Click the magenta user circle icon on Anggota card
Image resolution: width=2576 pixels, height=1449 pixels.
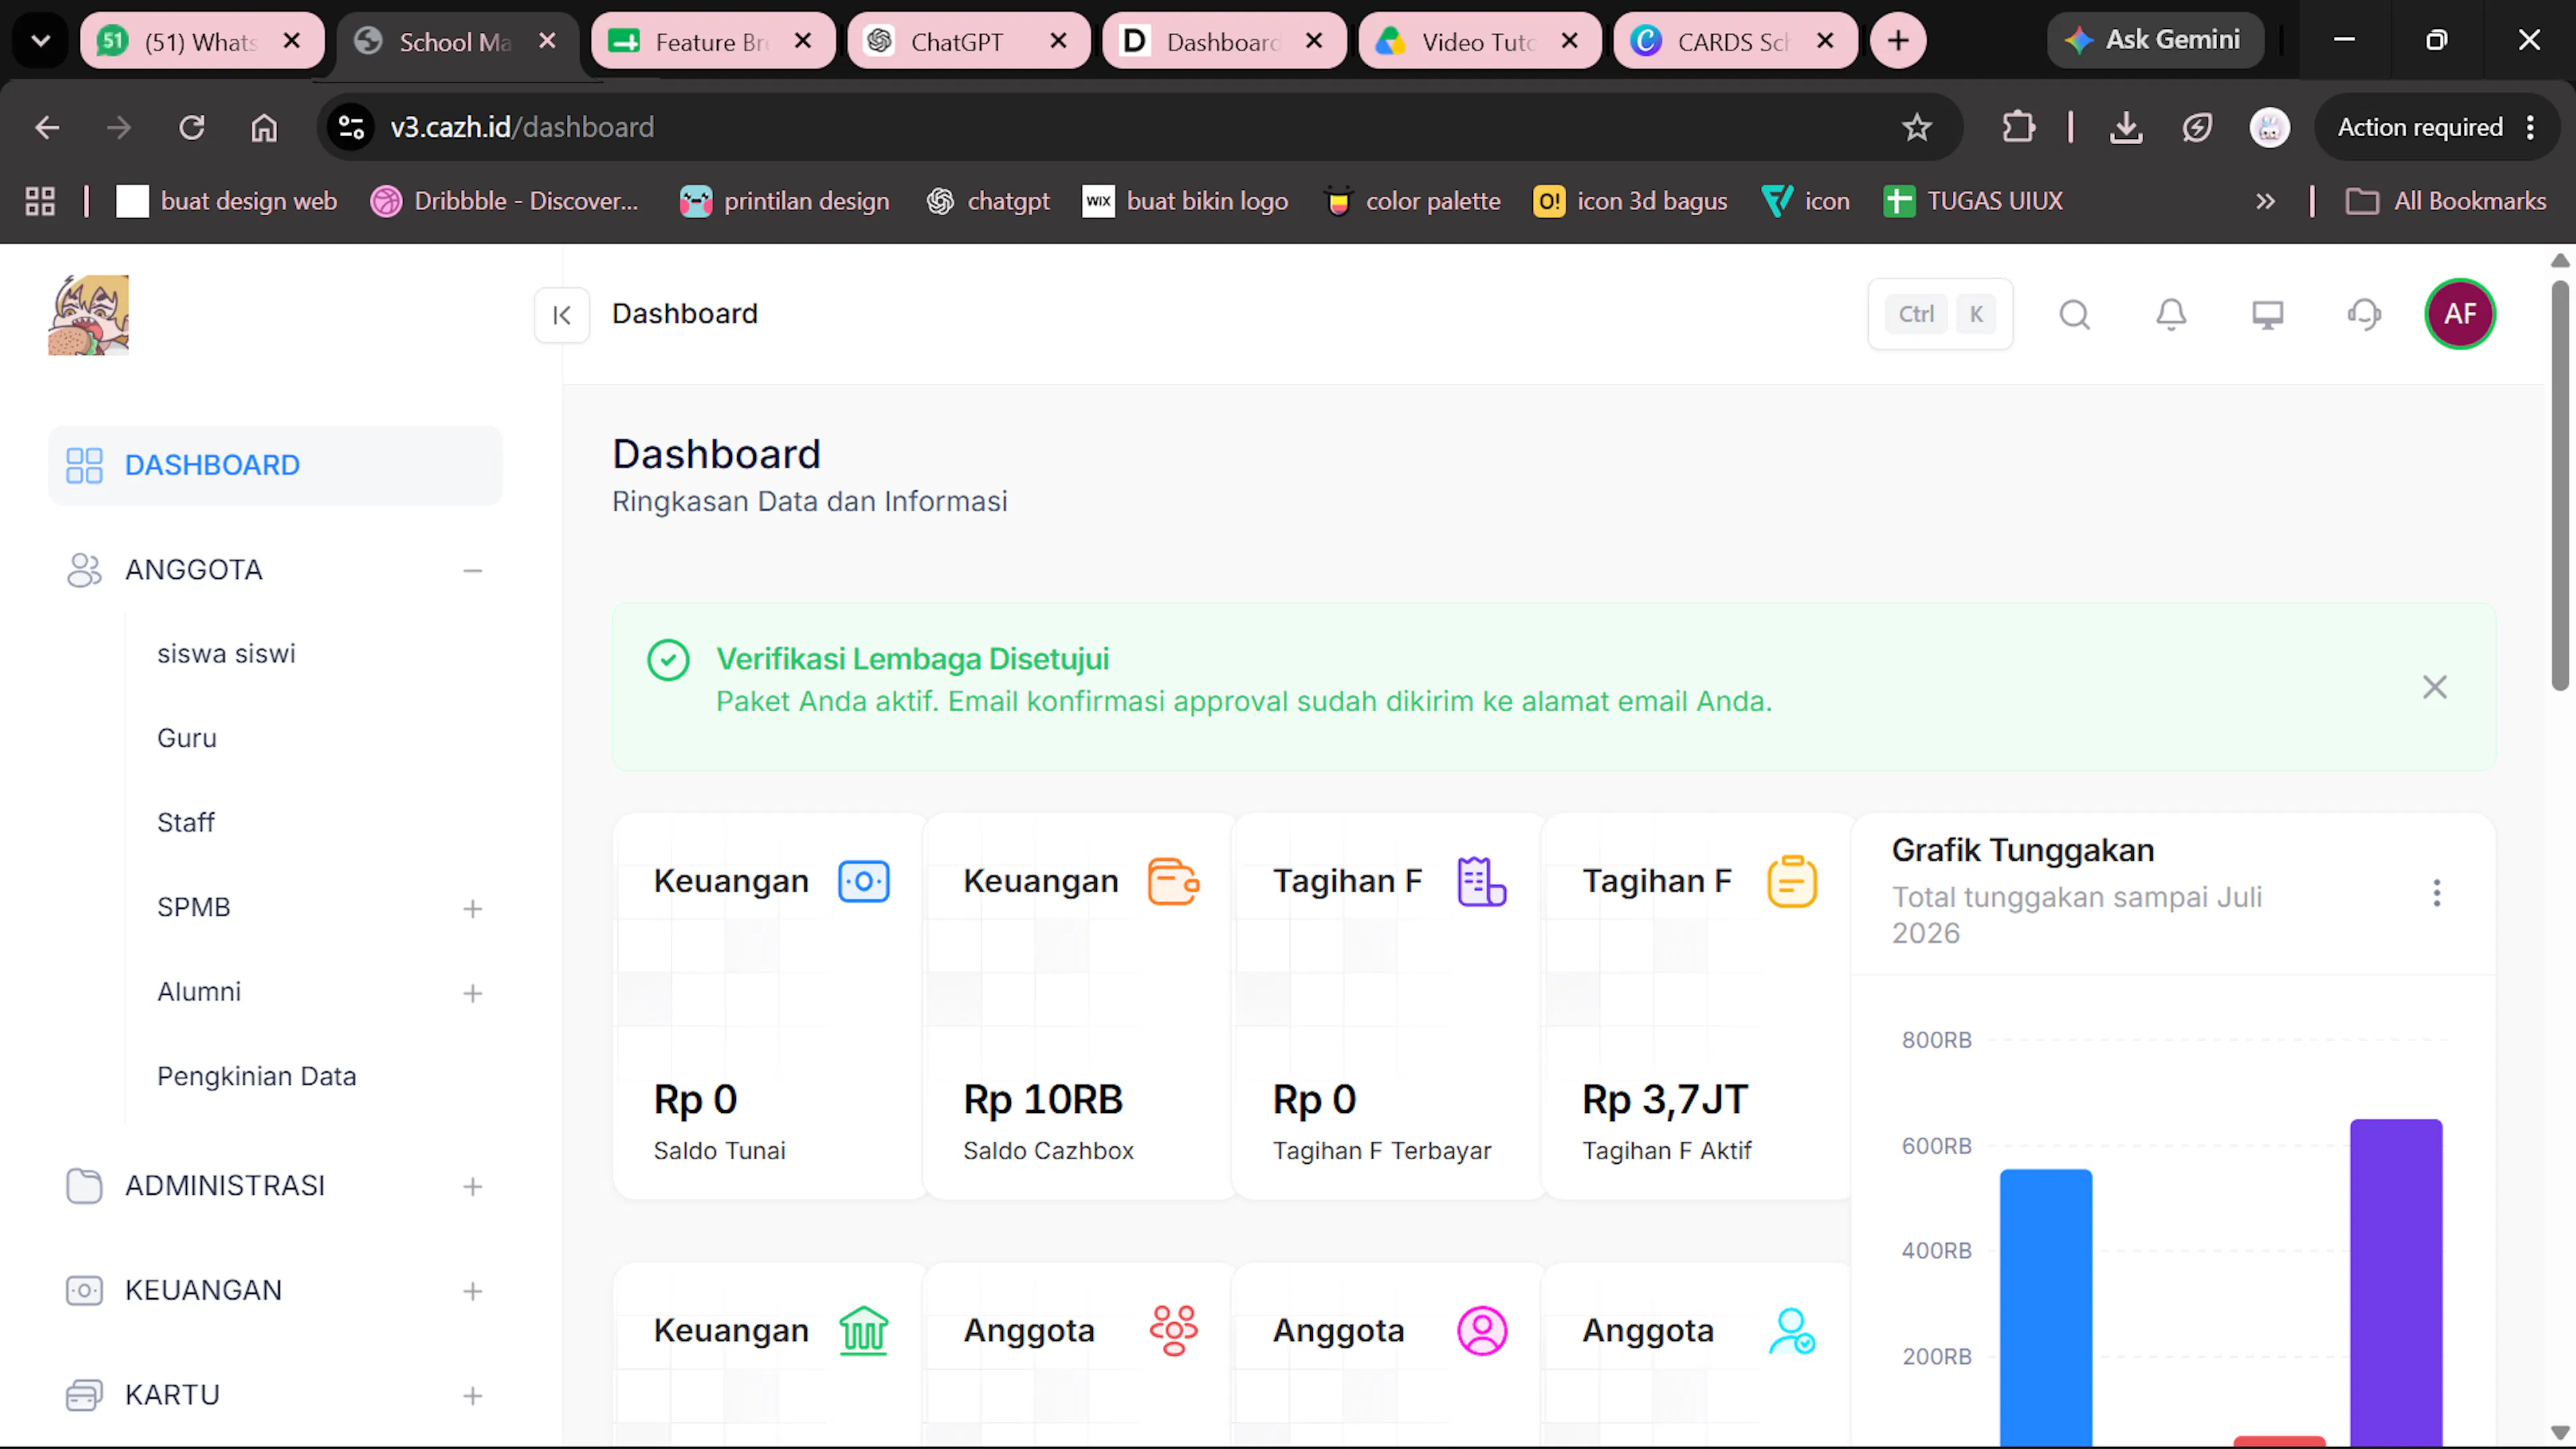click(x=1482, y=1331)
